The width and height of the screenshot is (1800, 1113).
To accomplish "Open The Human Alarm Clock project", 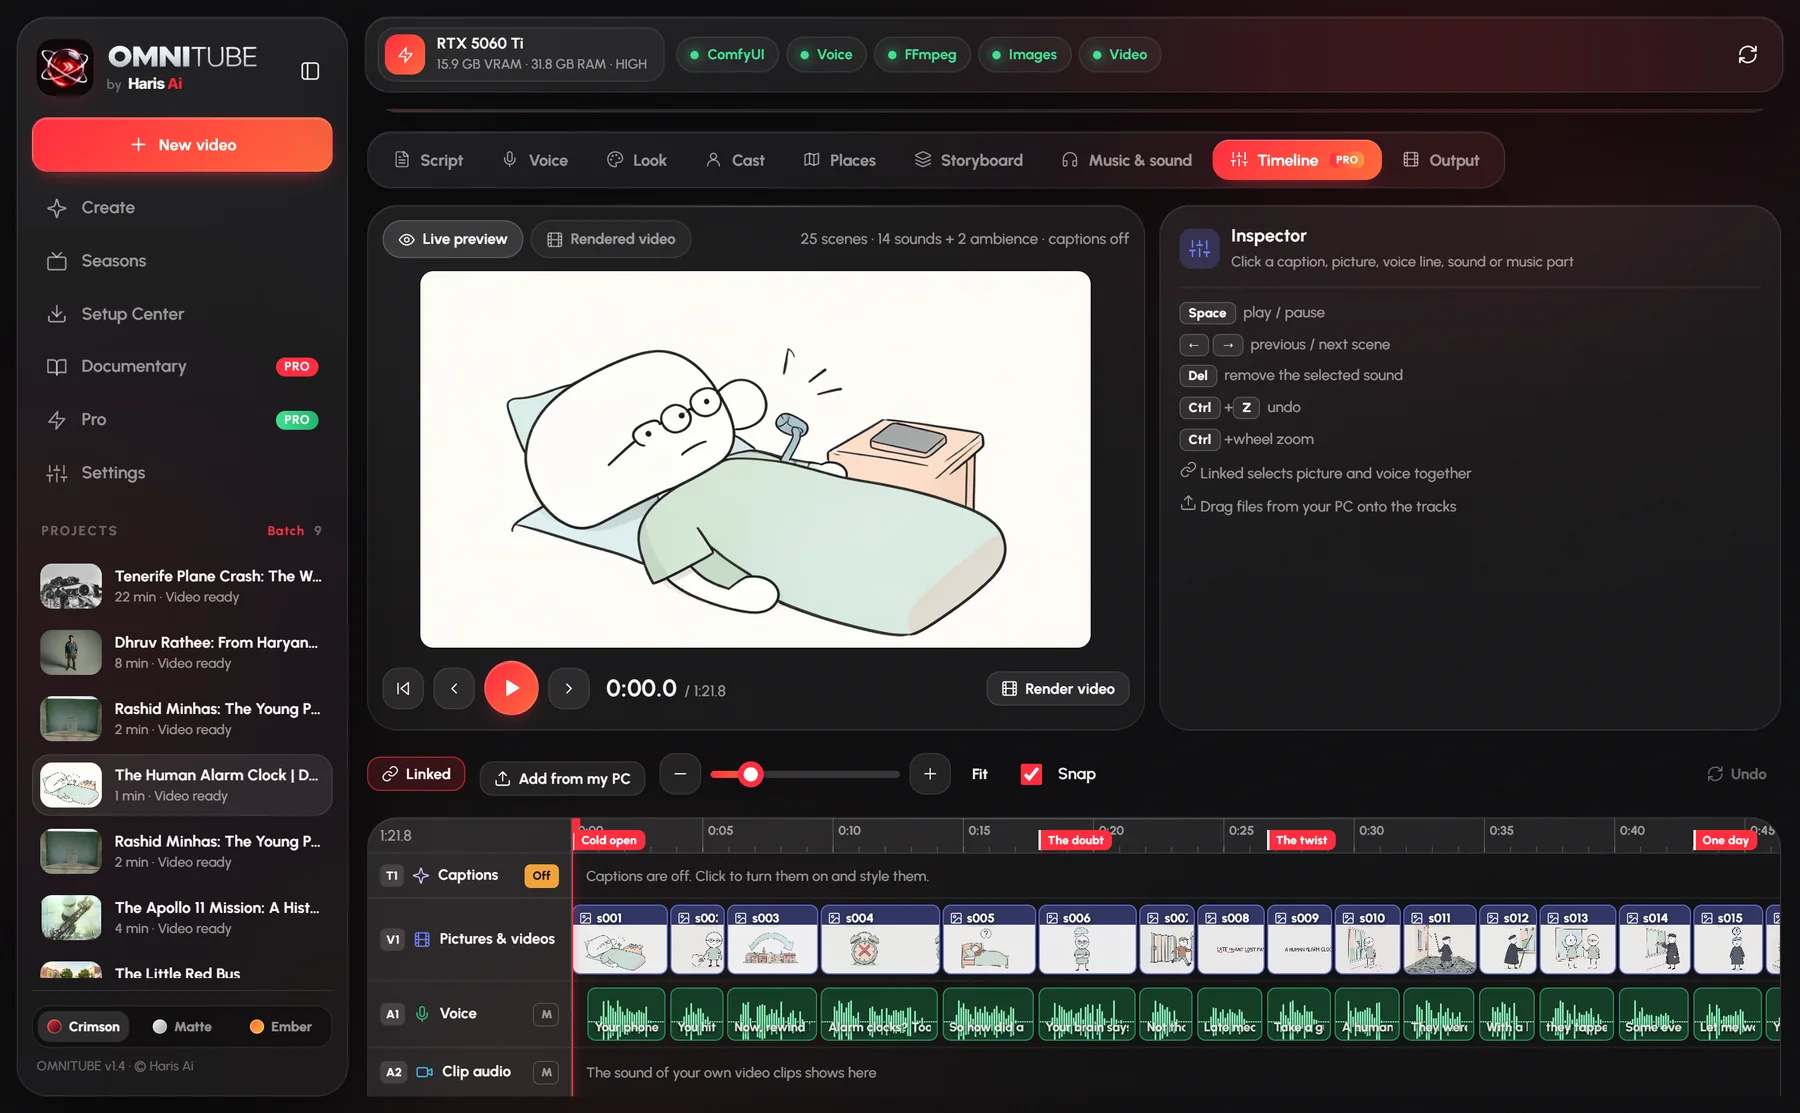I will [x=182, y=785].
